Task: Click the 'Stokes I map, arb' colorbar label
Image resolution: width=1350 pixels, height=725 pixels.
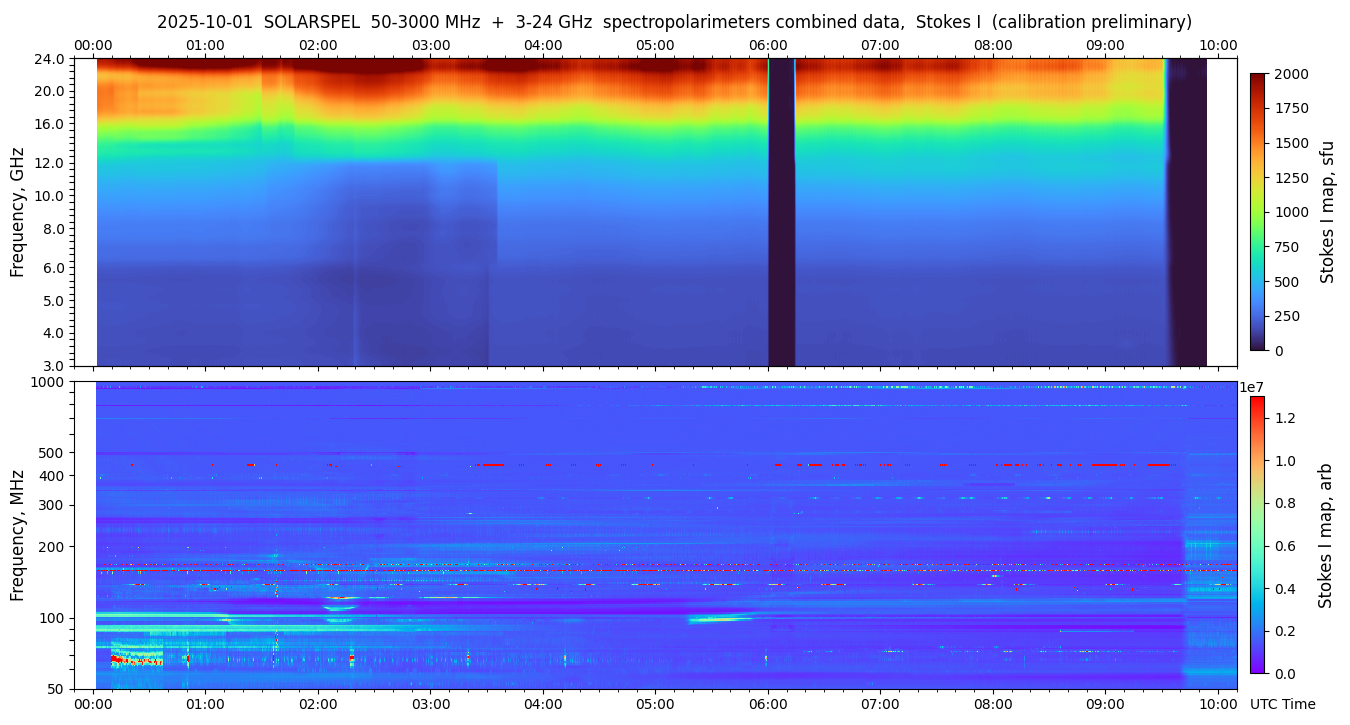Action: (1325, 534)
